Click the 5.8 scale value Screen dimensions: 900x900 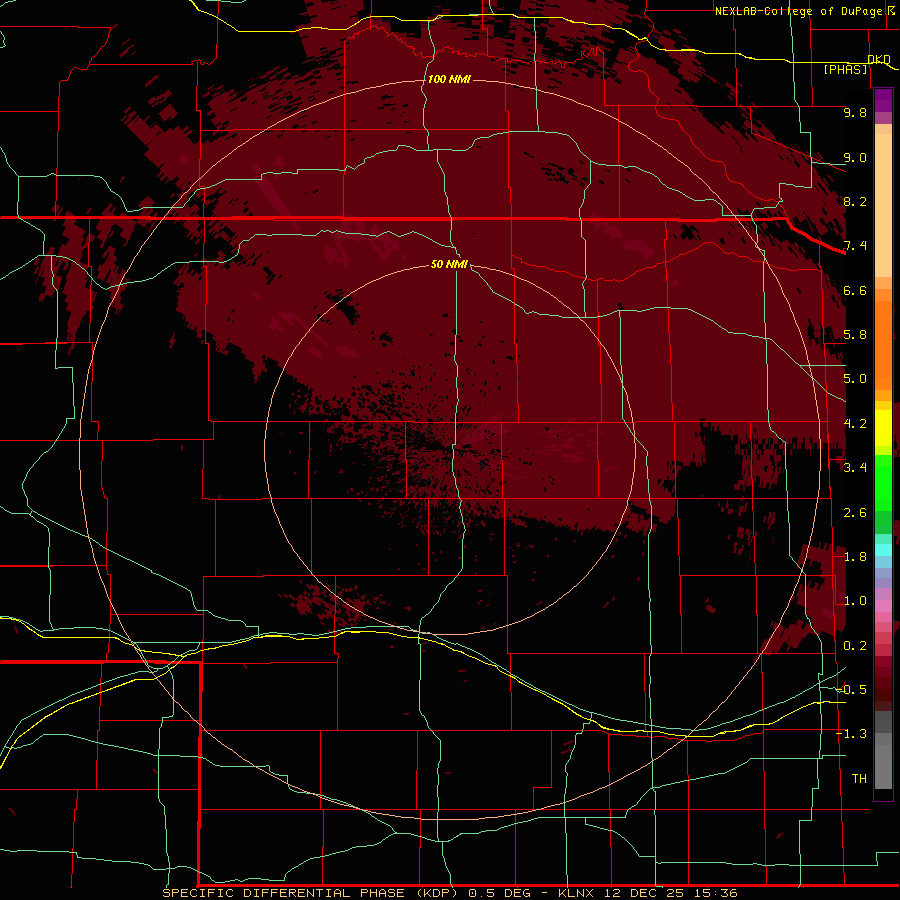(x=855, y=335)
